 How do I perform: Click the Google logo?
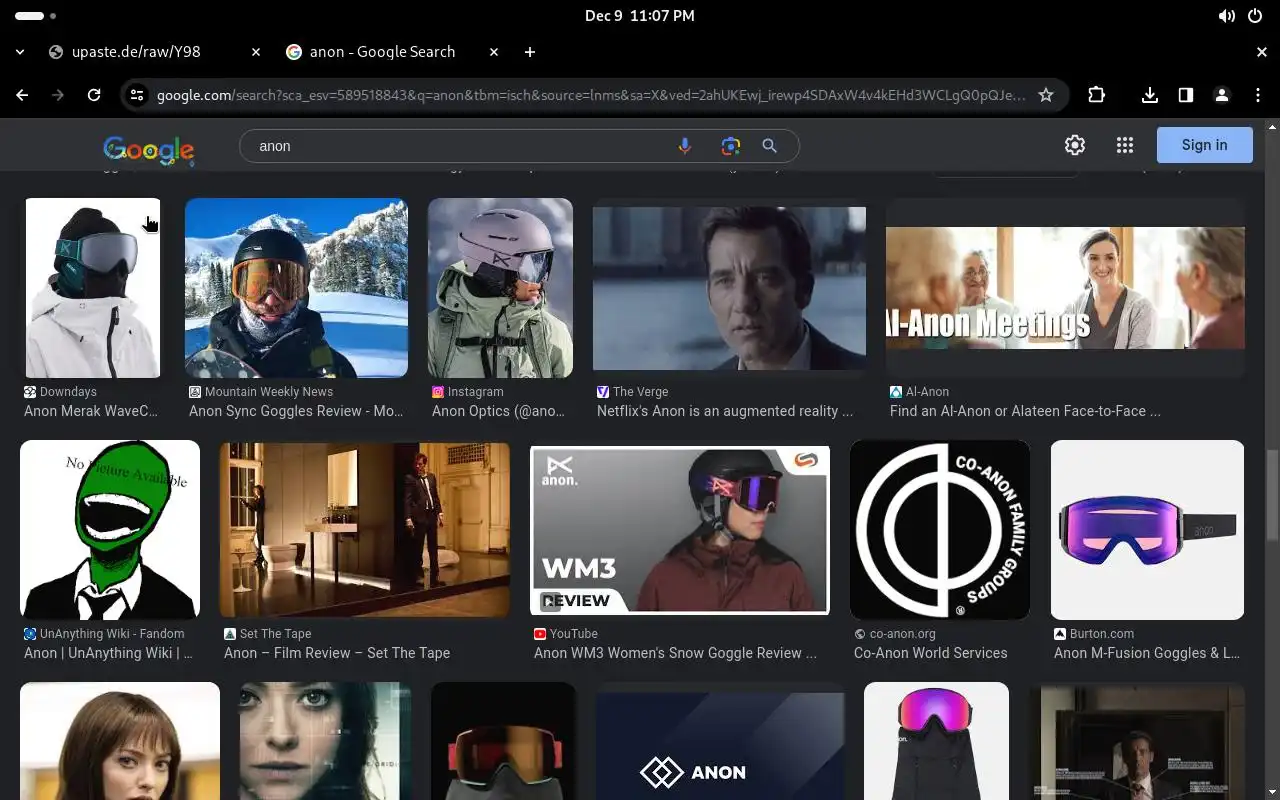pos(148,149)
